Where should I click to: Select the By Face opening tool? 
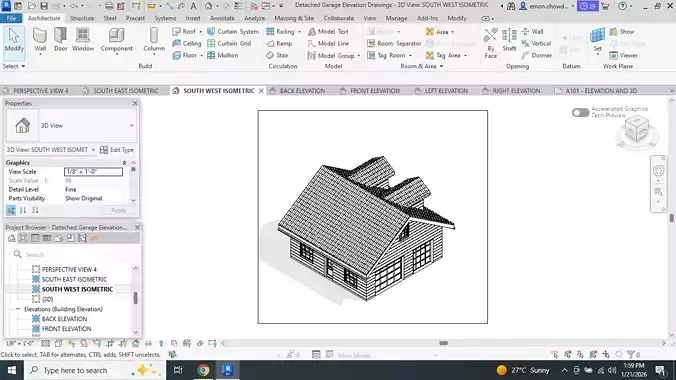click(x=491, y=43)
